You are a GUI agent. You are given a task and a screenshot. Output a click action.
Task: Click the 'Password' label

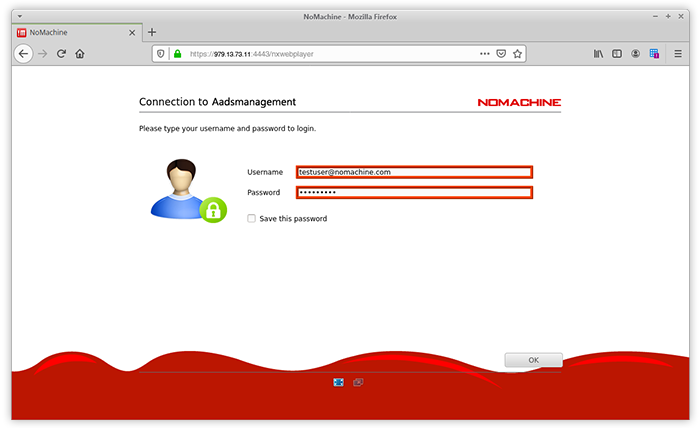pos(263,192)
